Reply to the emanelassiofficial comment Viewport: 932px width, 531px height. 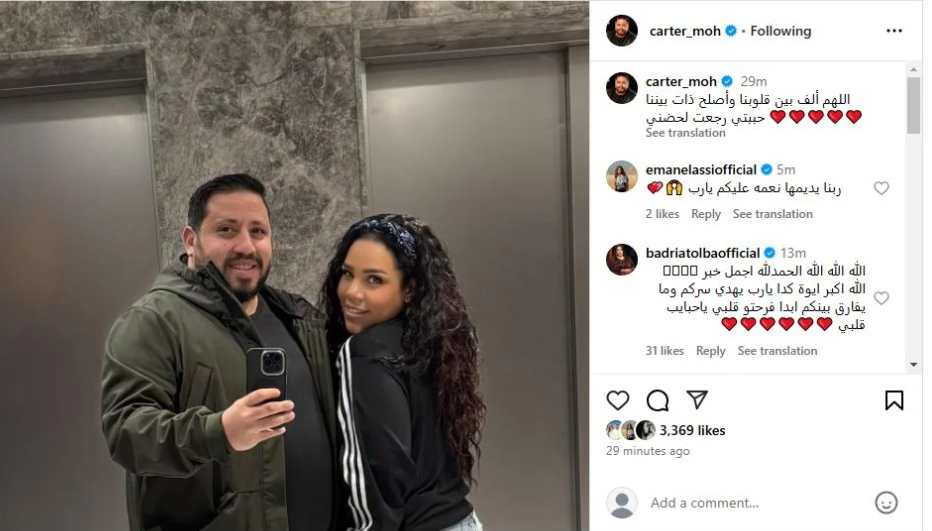pyautogui.click(x=706, y=214)
